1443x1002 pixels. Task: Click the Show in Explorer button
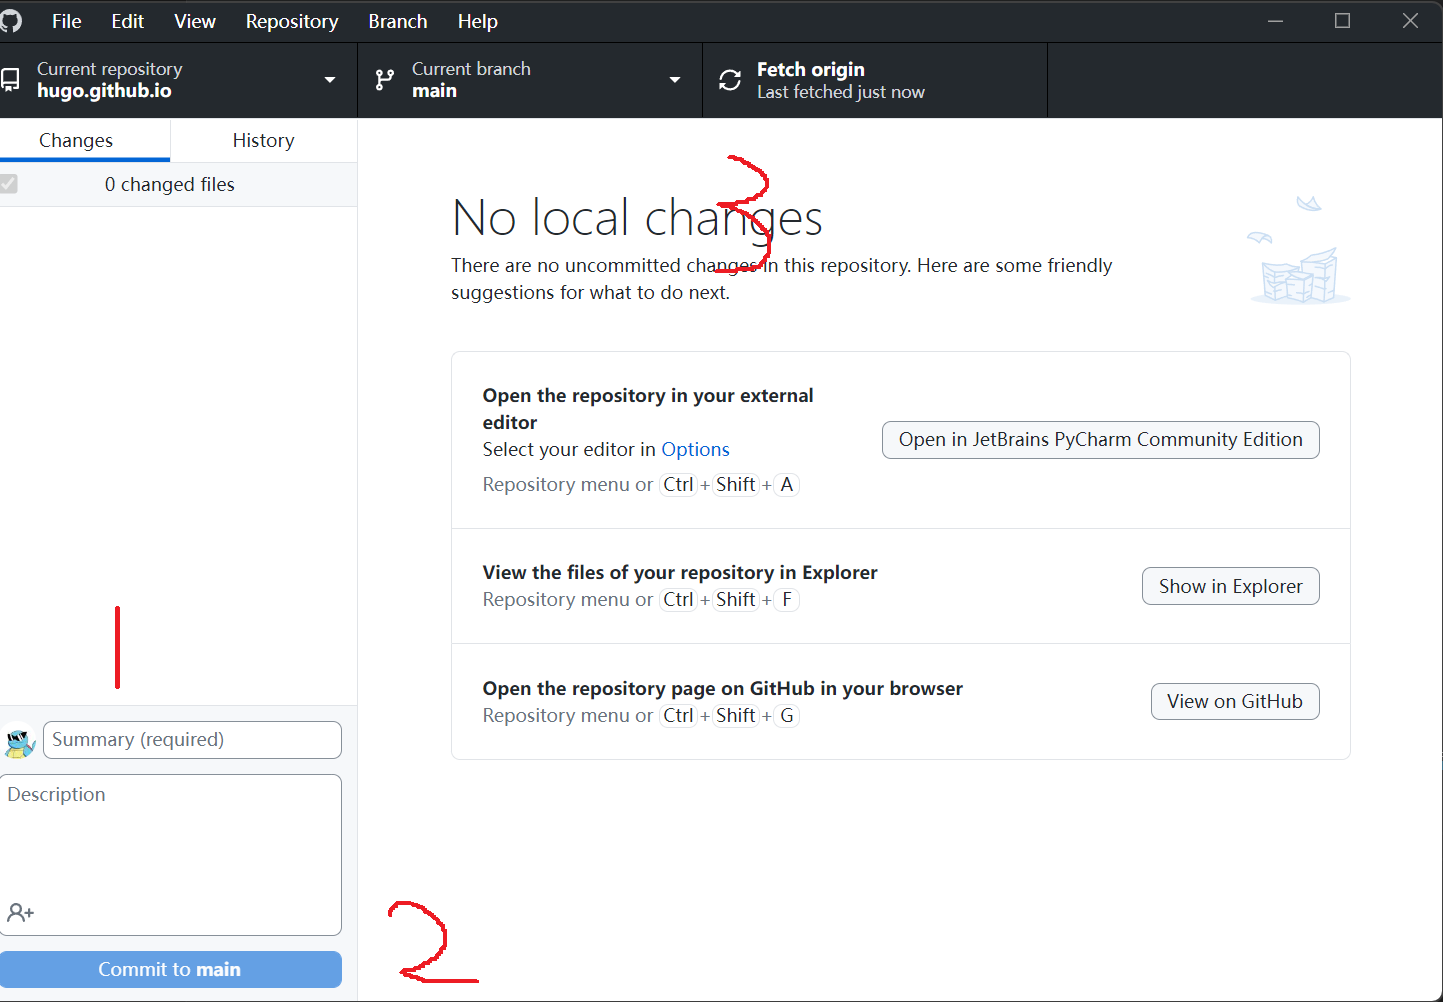pos(1231,586)
